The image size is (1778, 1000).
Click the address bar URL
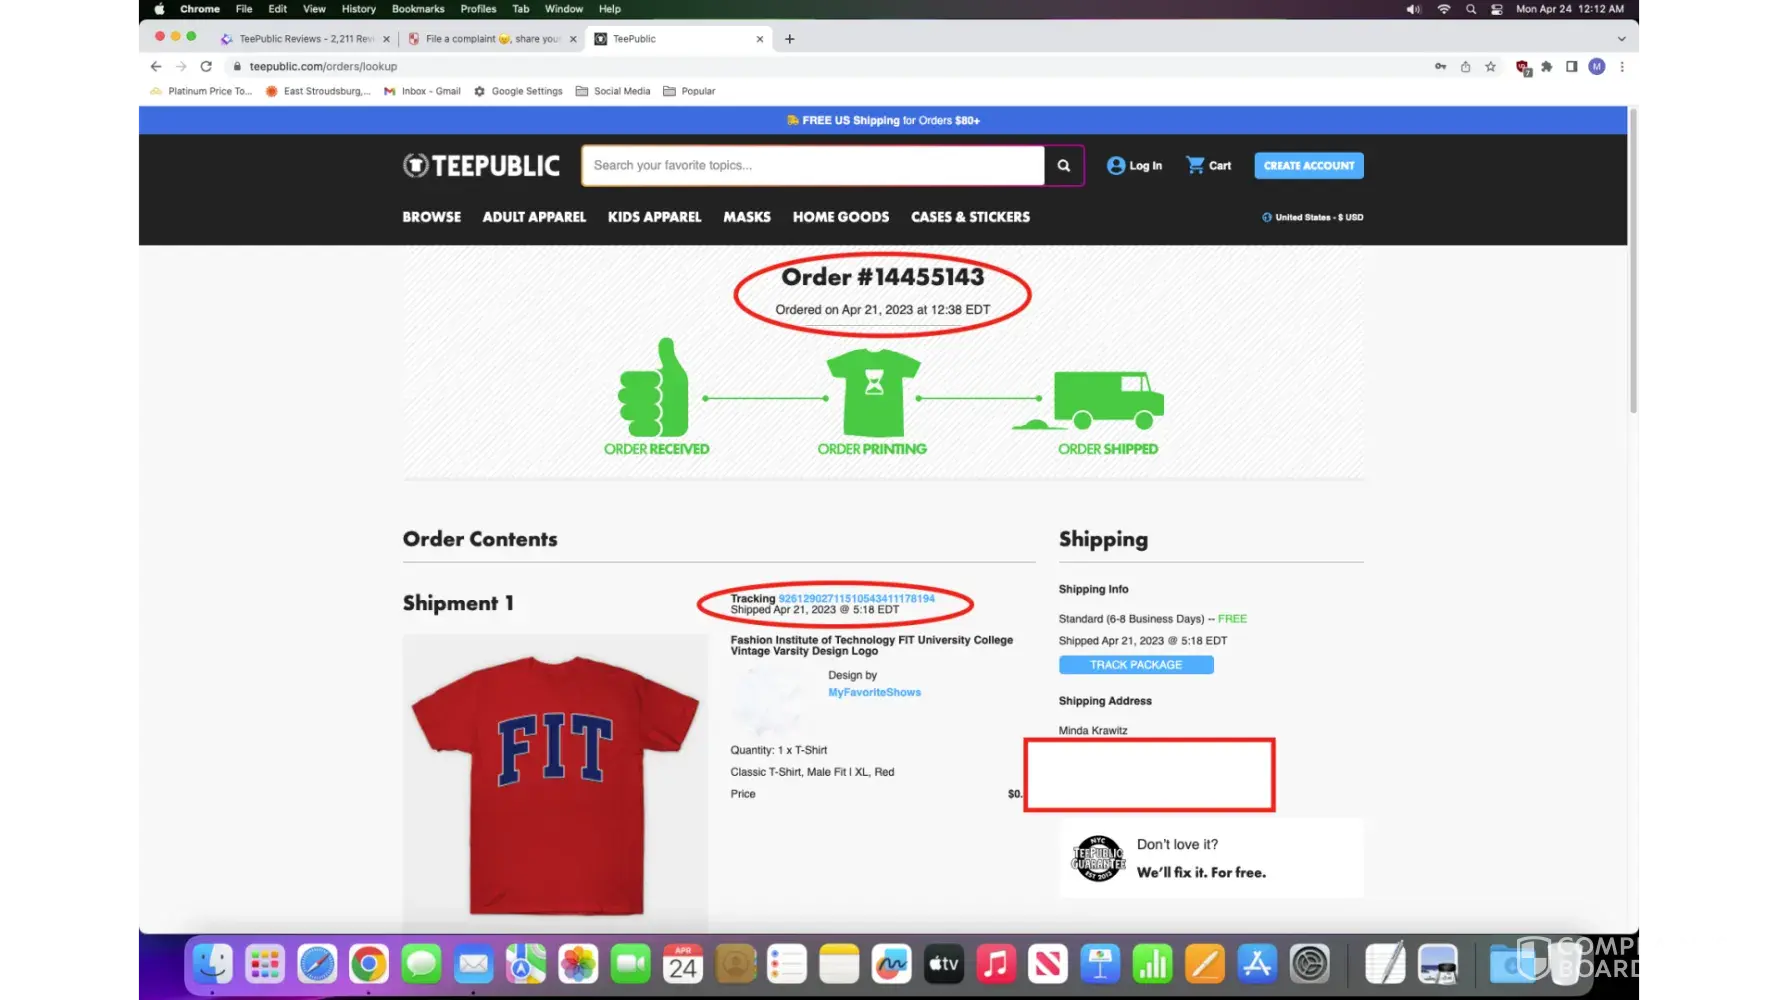pyautogui.click(x=323, y=67)
